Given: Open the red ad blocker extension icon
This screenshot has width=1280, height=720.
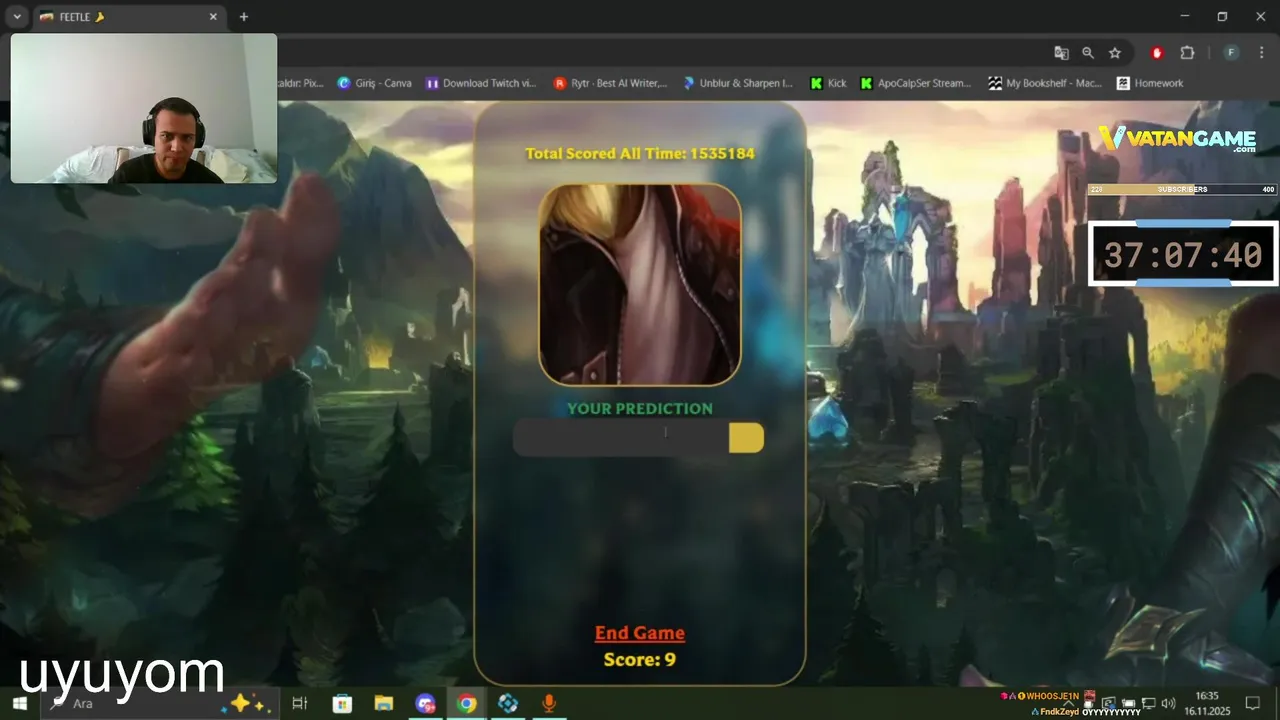Looking at the screenshot, I should tap(1158, 53).
